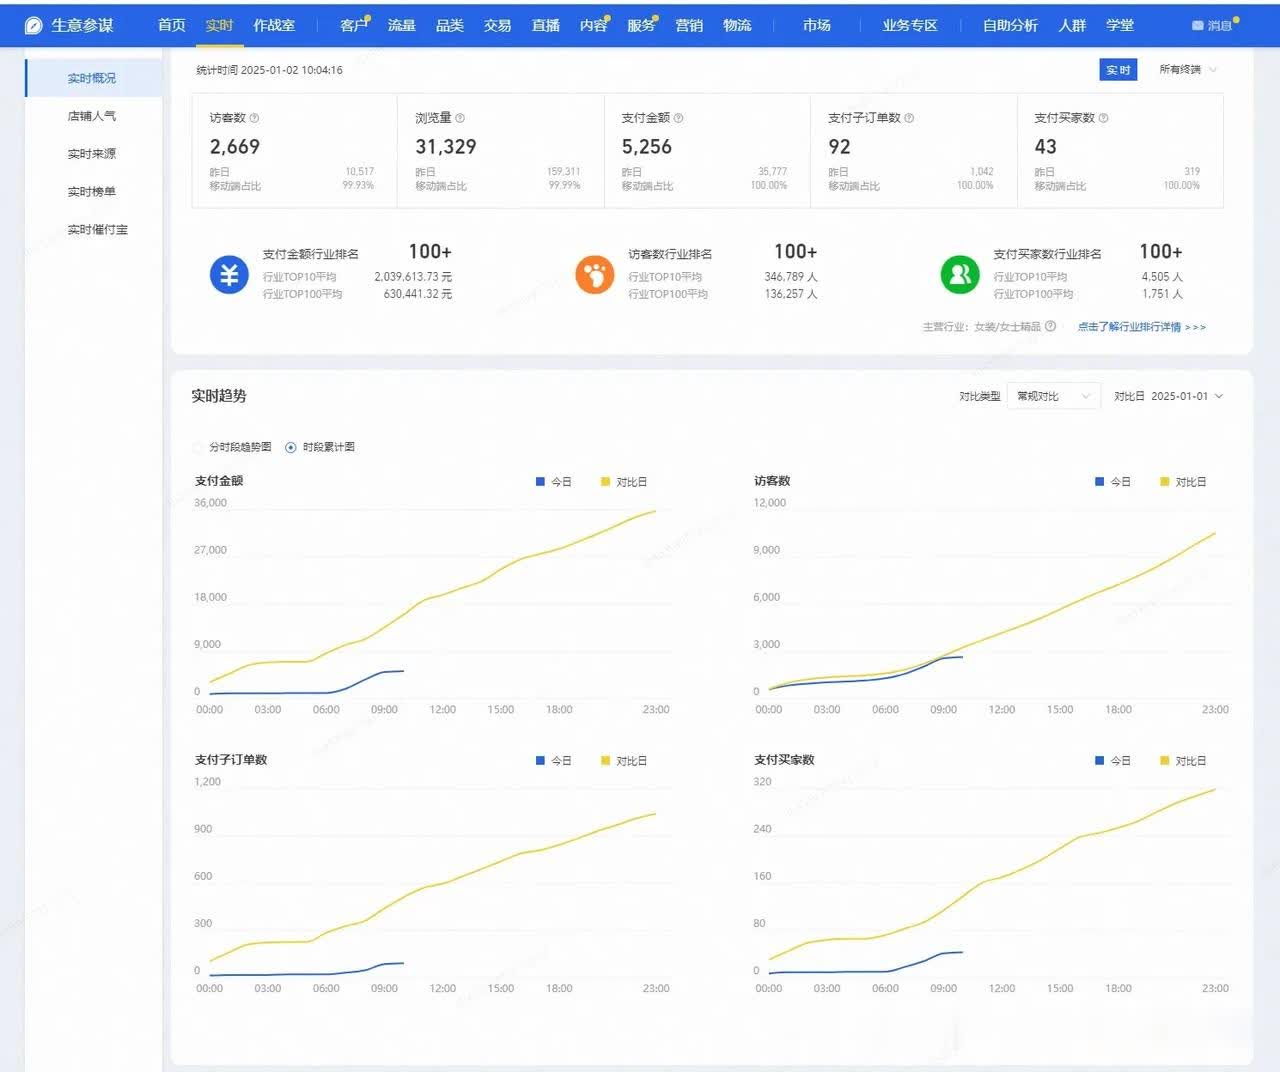The width and height of the screenshot is (1280, 1072).
Task: Click the blue yen ranking icon
Action: pos(229,274)
